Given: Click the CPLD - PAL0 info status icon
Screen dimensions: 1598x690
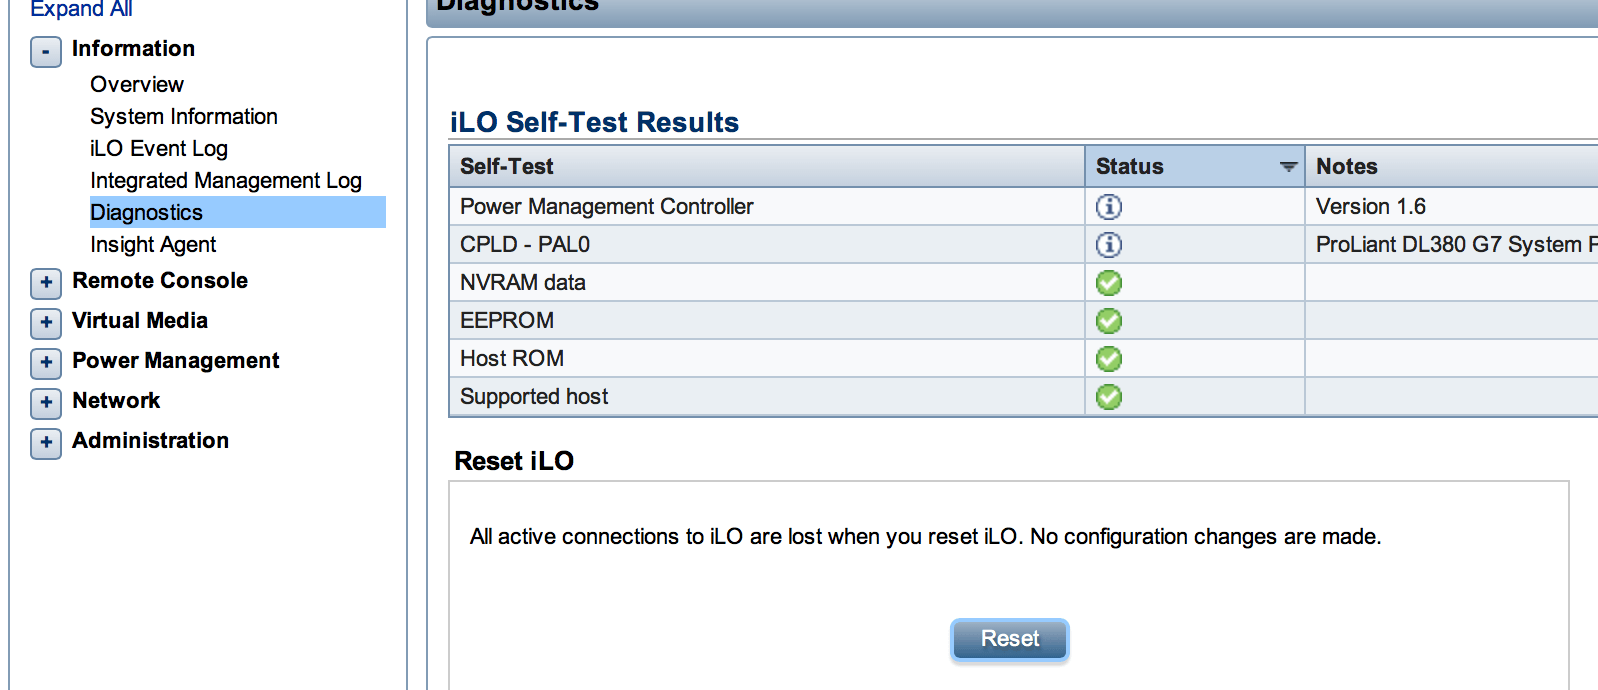Looking at the screenshot, I should 1109,245.
